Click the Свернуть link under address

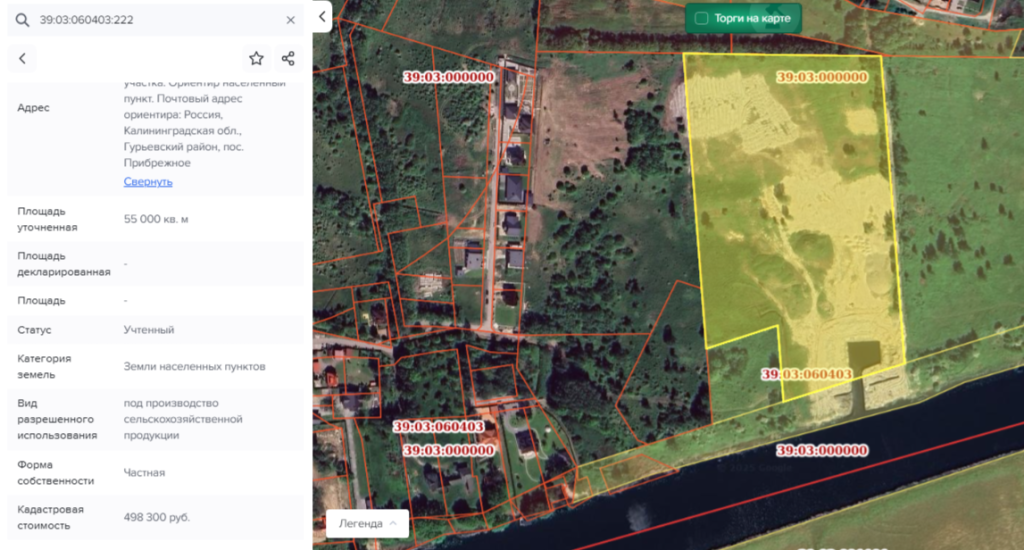tap(148, 182)
